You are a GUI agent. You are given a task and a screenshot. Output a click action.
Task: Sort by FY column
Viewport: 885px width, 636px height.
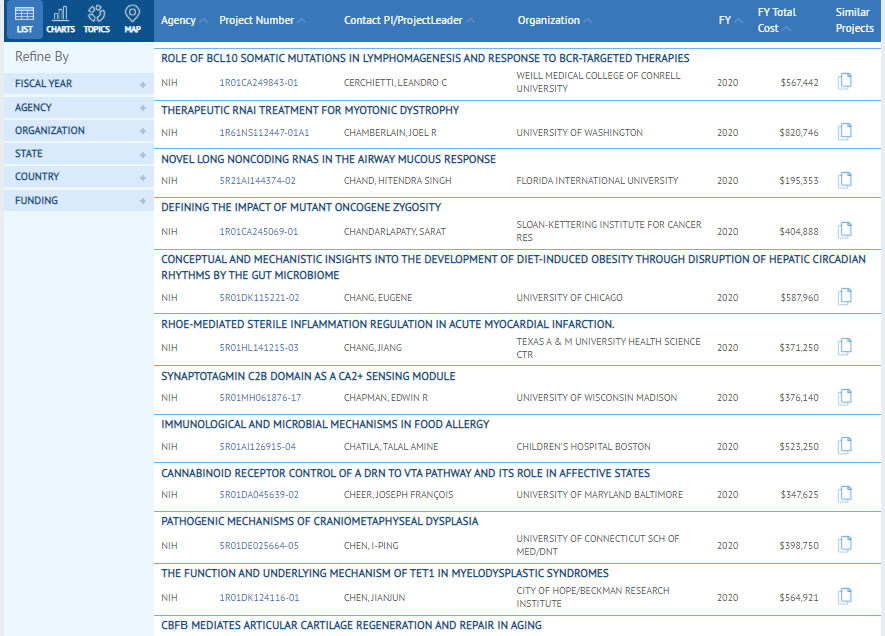pyautogui.click(x=730, y=20)
